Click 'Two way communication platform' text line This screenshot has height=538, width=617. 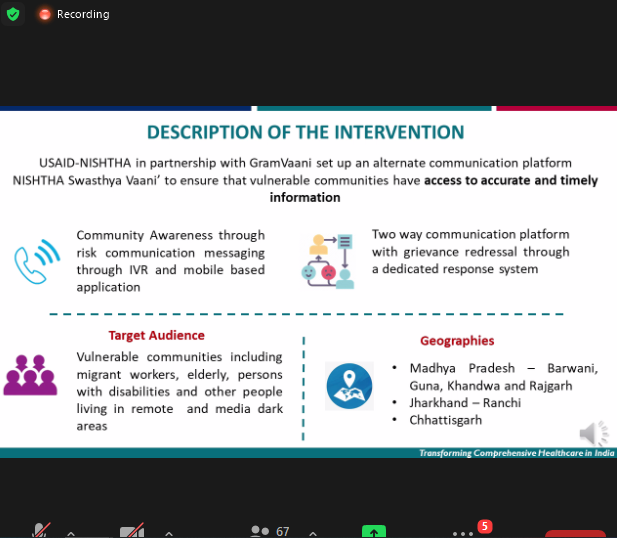click(471, 234)
